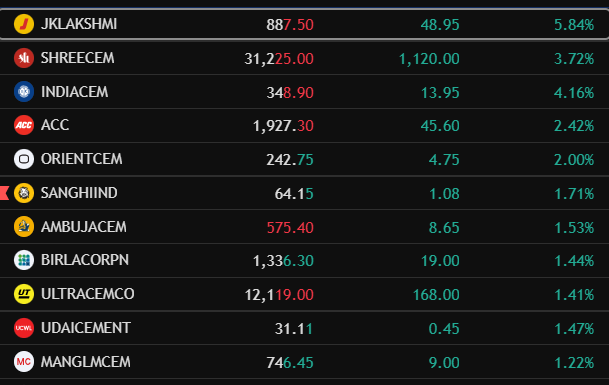Click the change value 4.75
The width and height of the screenshot is (609, 385).
coord(444,160)
